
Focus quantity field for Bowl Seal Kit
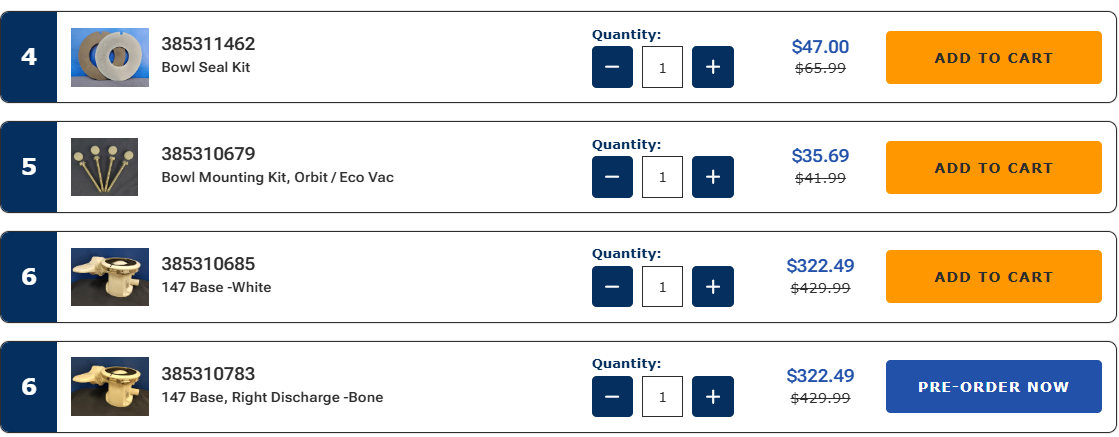662,67
